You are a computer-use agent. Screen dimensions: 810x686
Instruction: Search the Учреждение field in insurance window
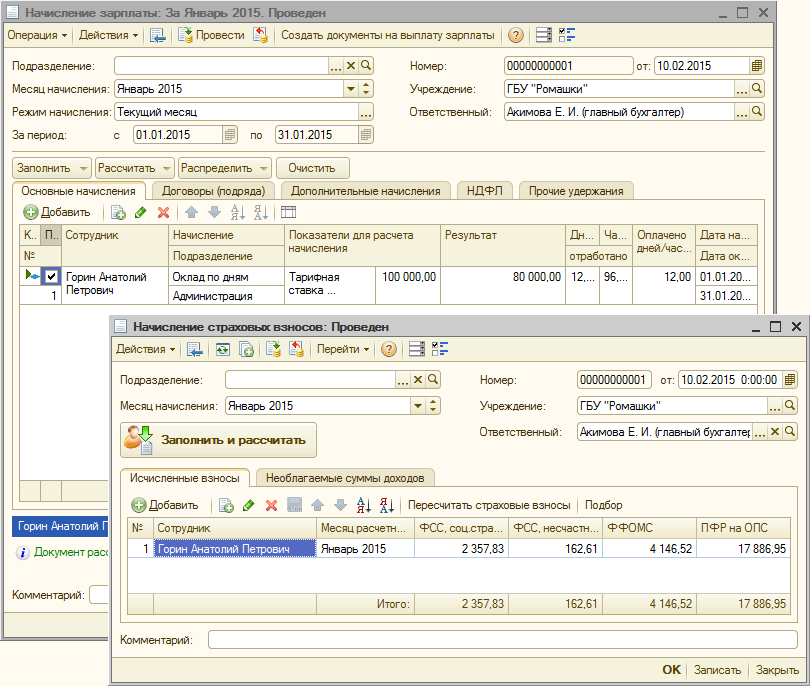[x=789, y=406]
